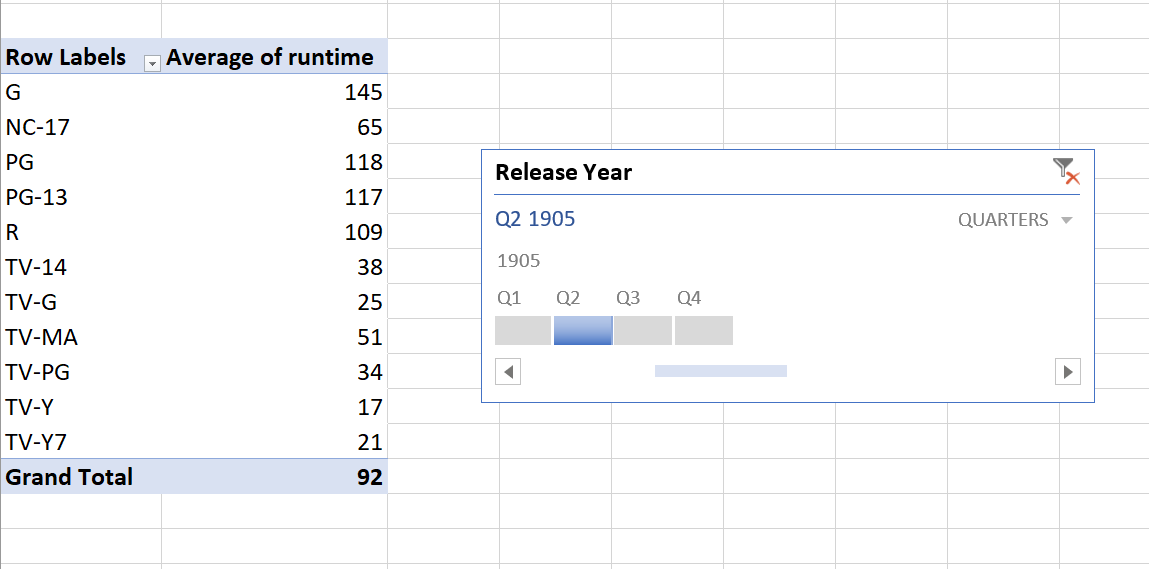The height and width of the screenshot is (569, 1149).
Task: Click the Q2 1905 selection label
Action: 535,219
